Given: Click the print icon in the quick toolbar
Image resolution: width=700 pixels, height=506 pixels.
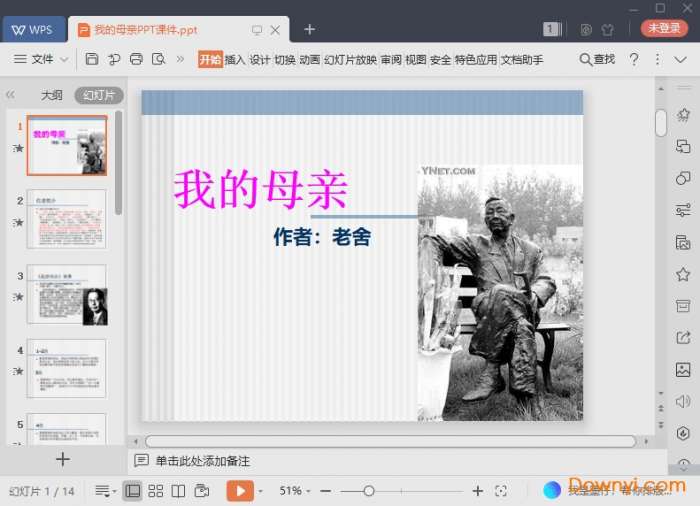Looking at the screenshot, I should click(x=136, y=60).
